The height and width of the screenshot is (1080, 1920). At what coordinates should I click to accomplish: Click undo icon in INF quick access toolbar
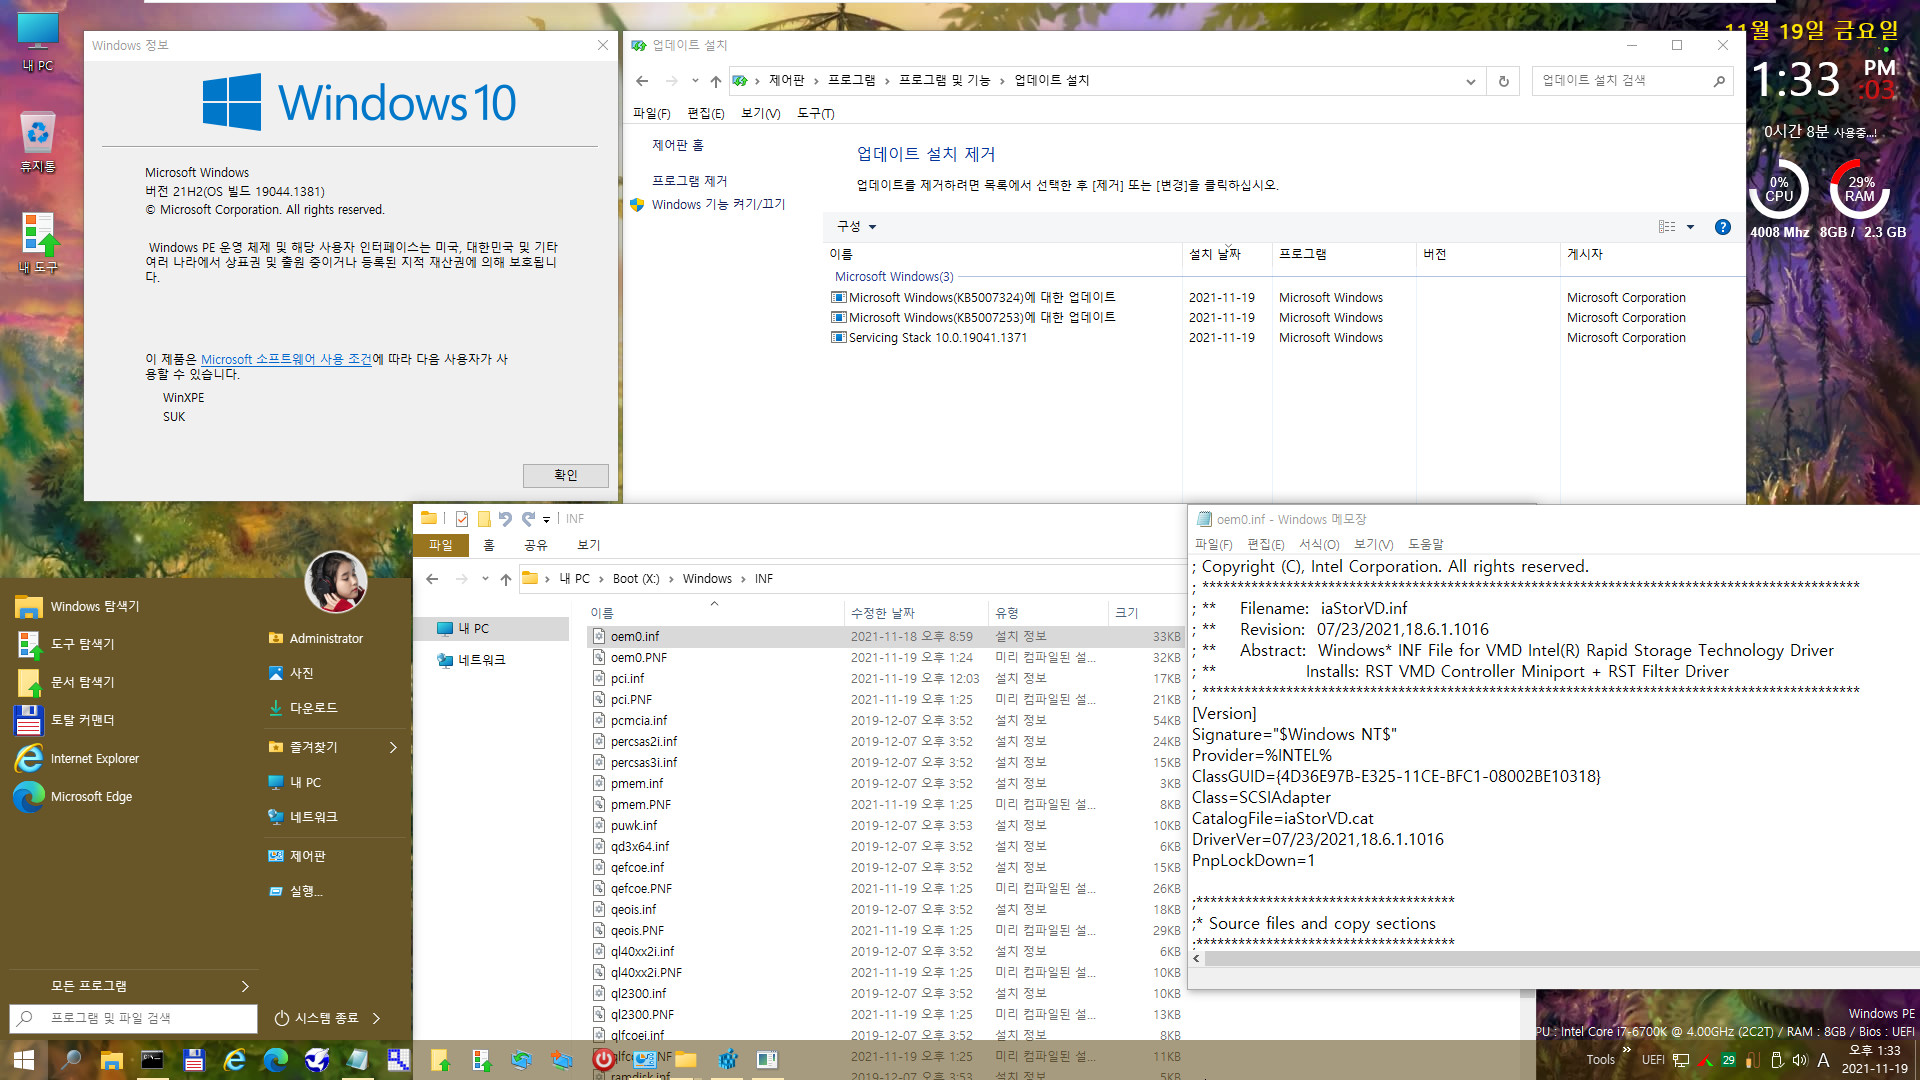pyautogui.click(x=505, y=519)
